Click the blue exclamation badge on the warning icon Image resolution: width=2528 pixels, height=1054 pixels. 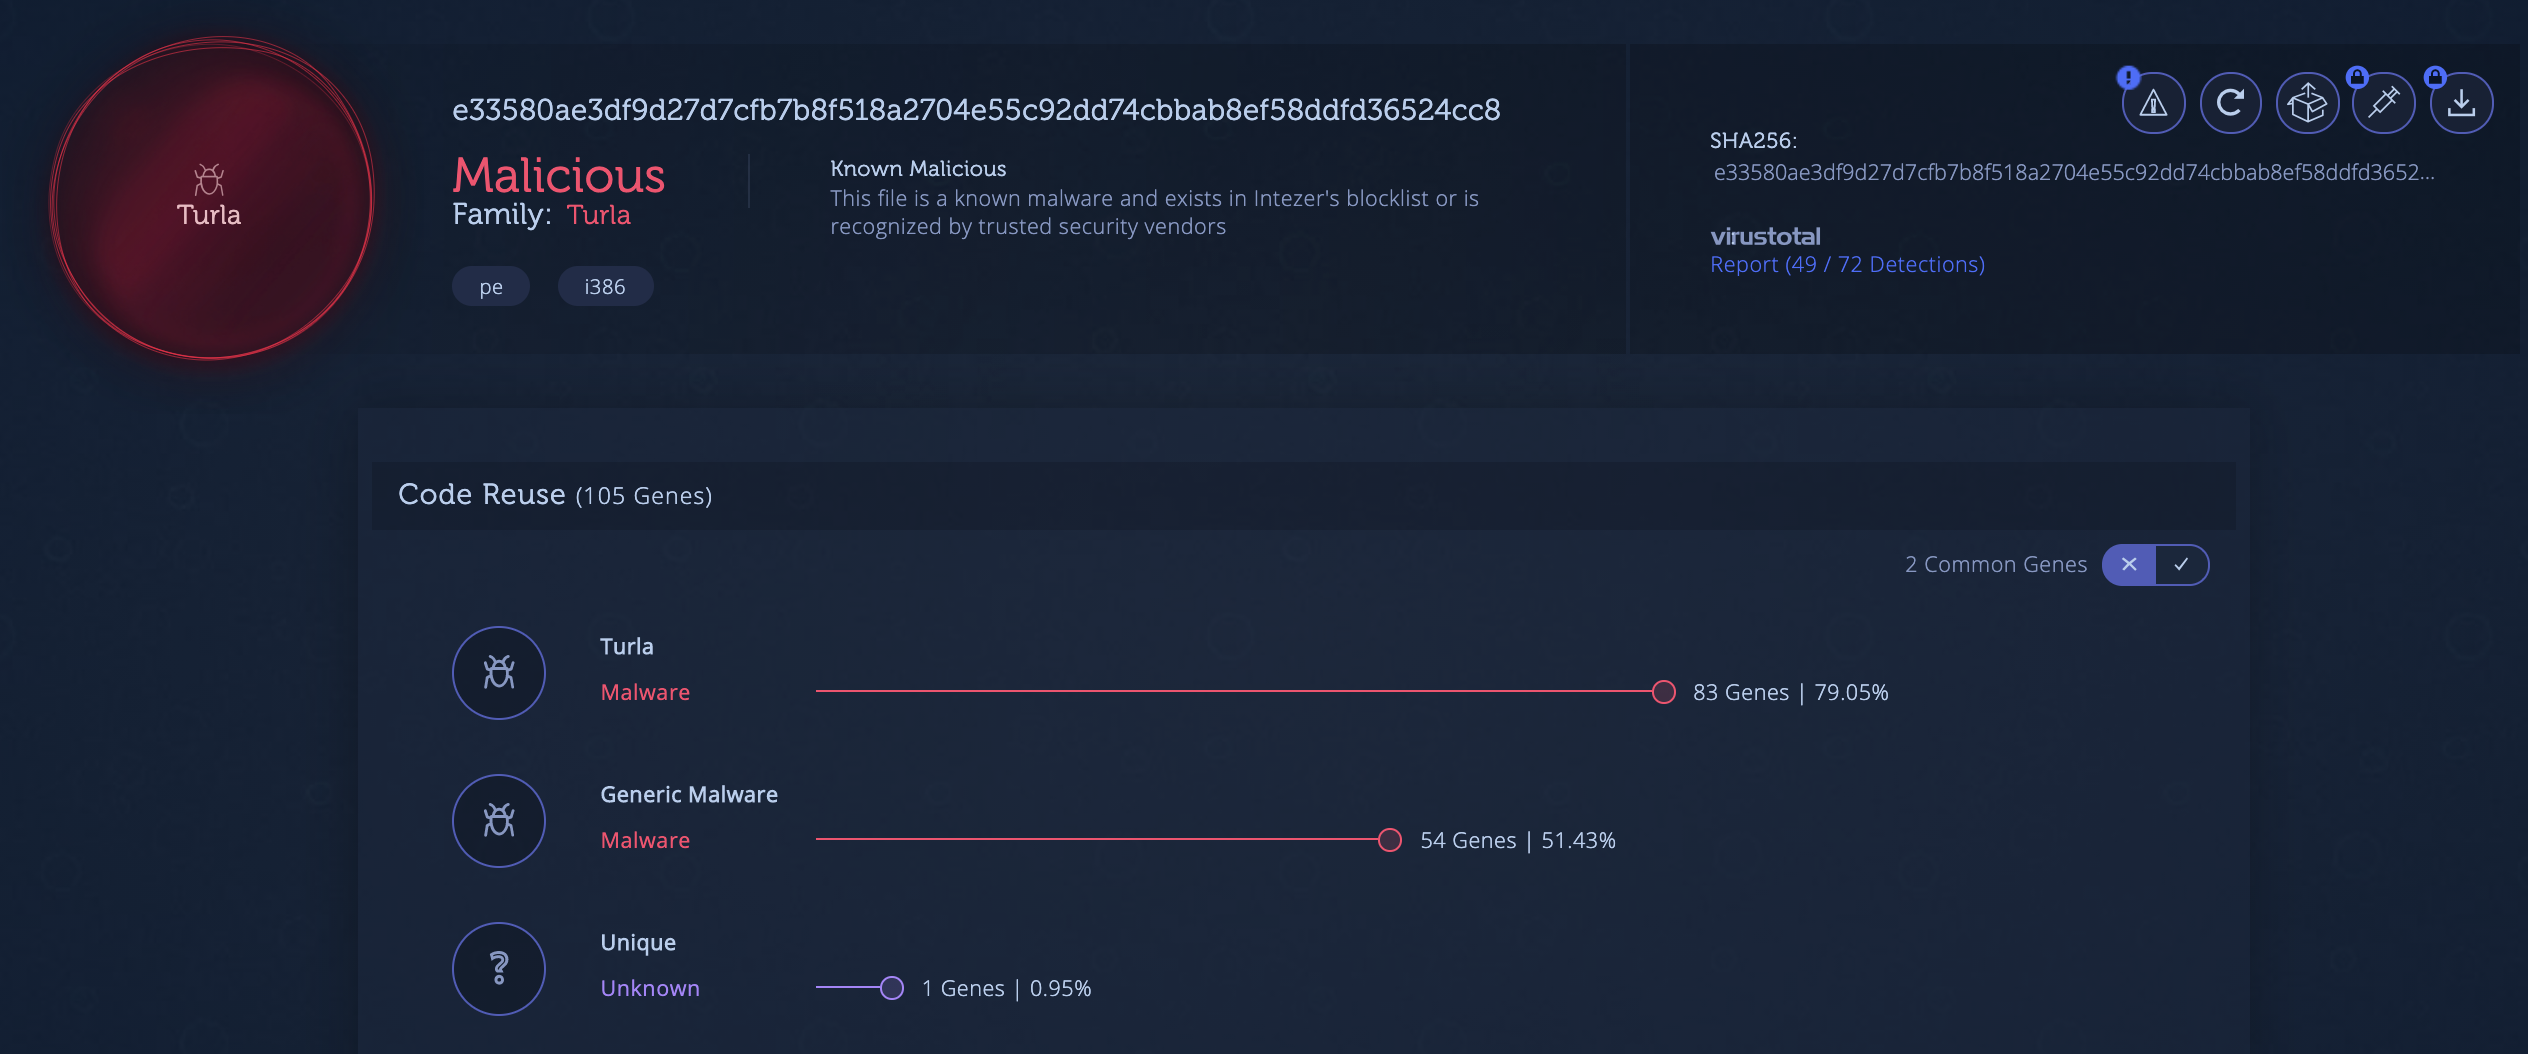(2128, 77)
